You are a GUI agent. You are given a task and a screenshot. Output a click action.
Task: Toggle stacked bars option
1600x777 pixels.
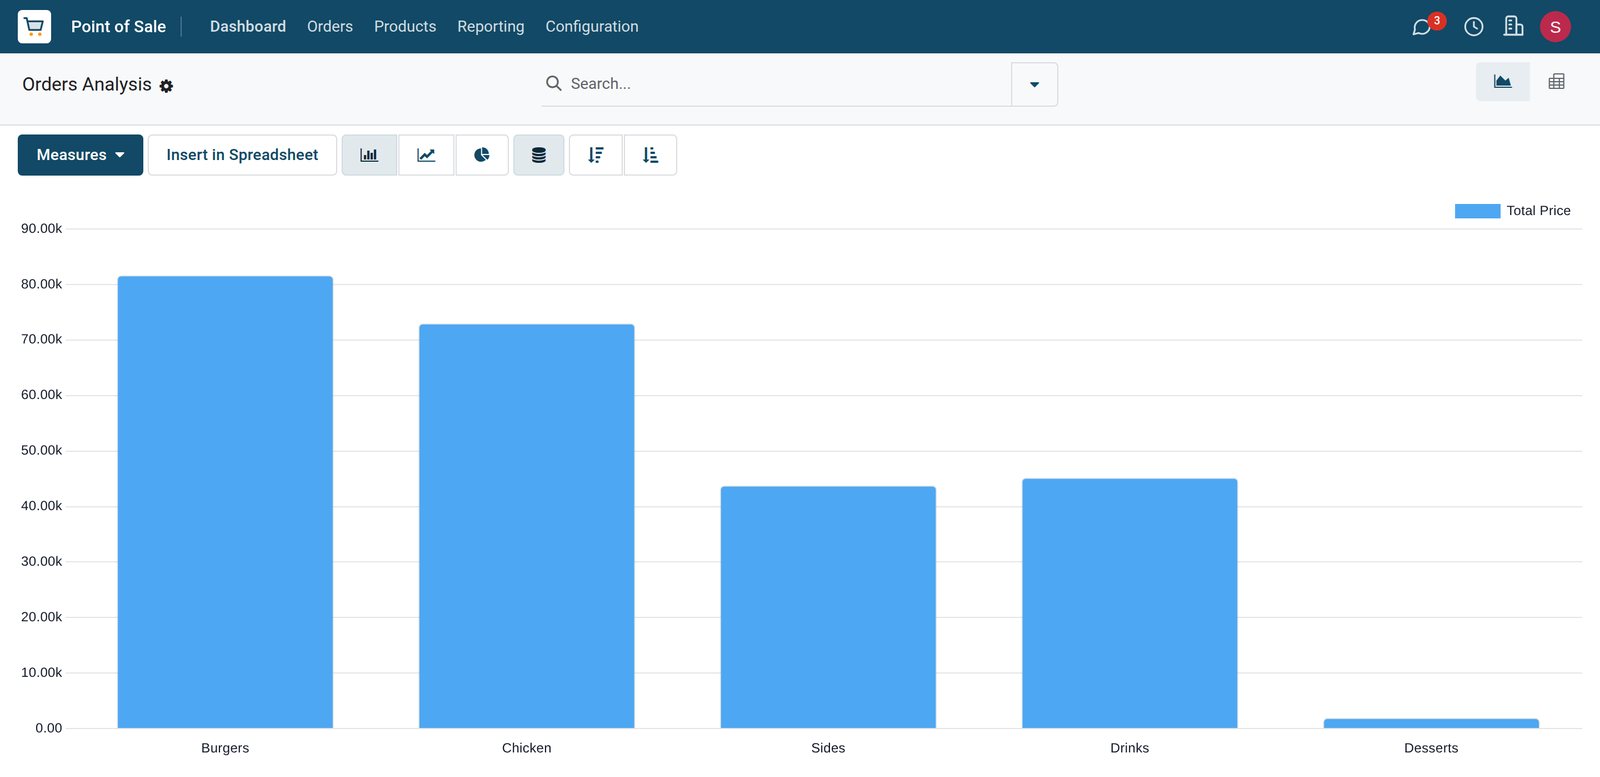click(539, 155)
